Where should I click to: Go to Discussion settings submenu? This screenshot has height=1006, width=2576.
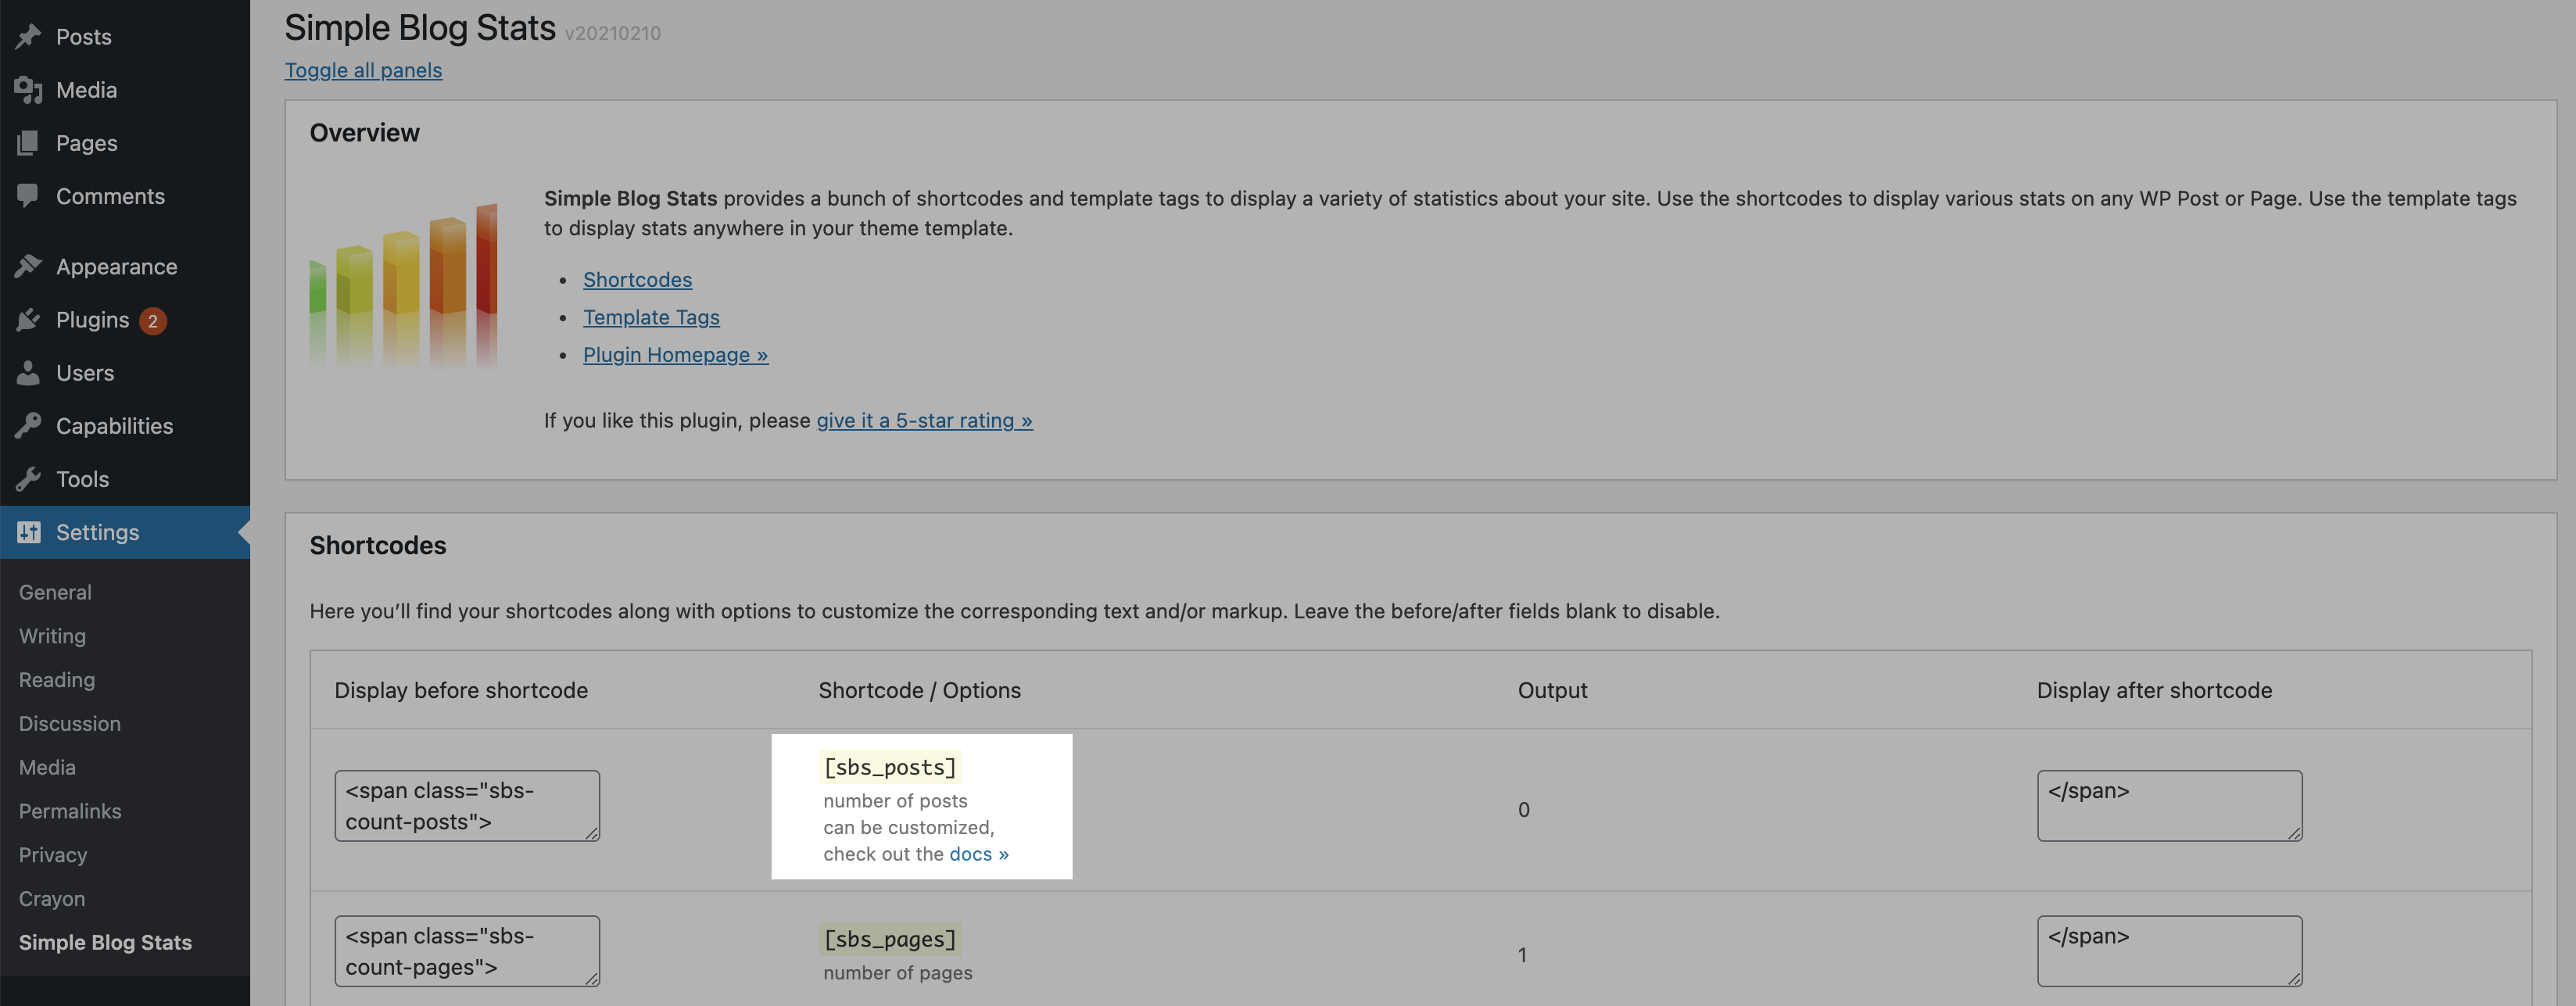[70, 723]
